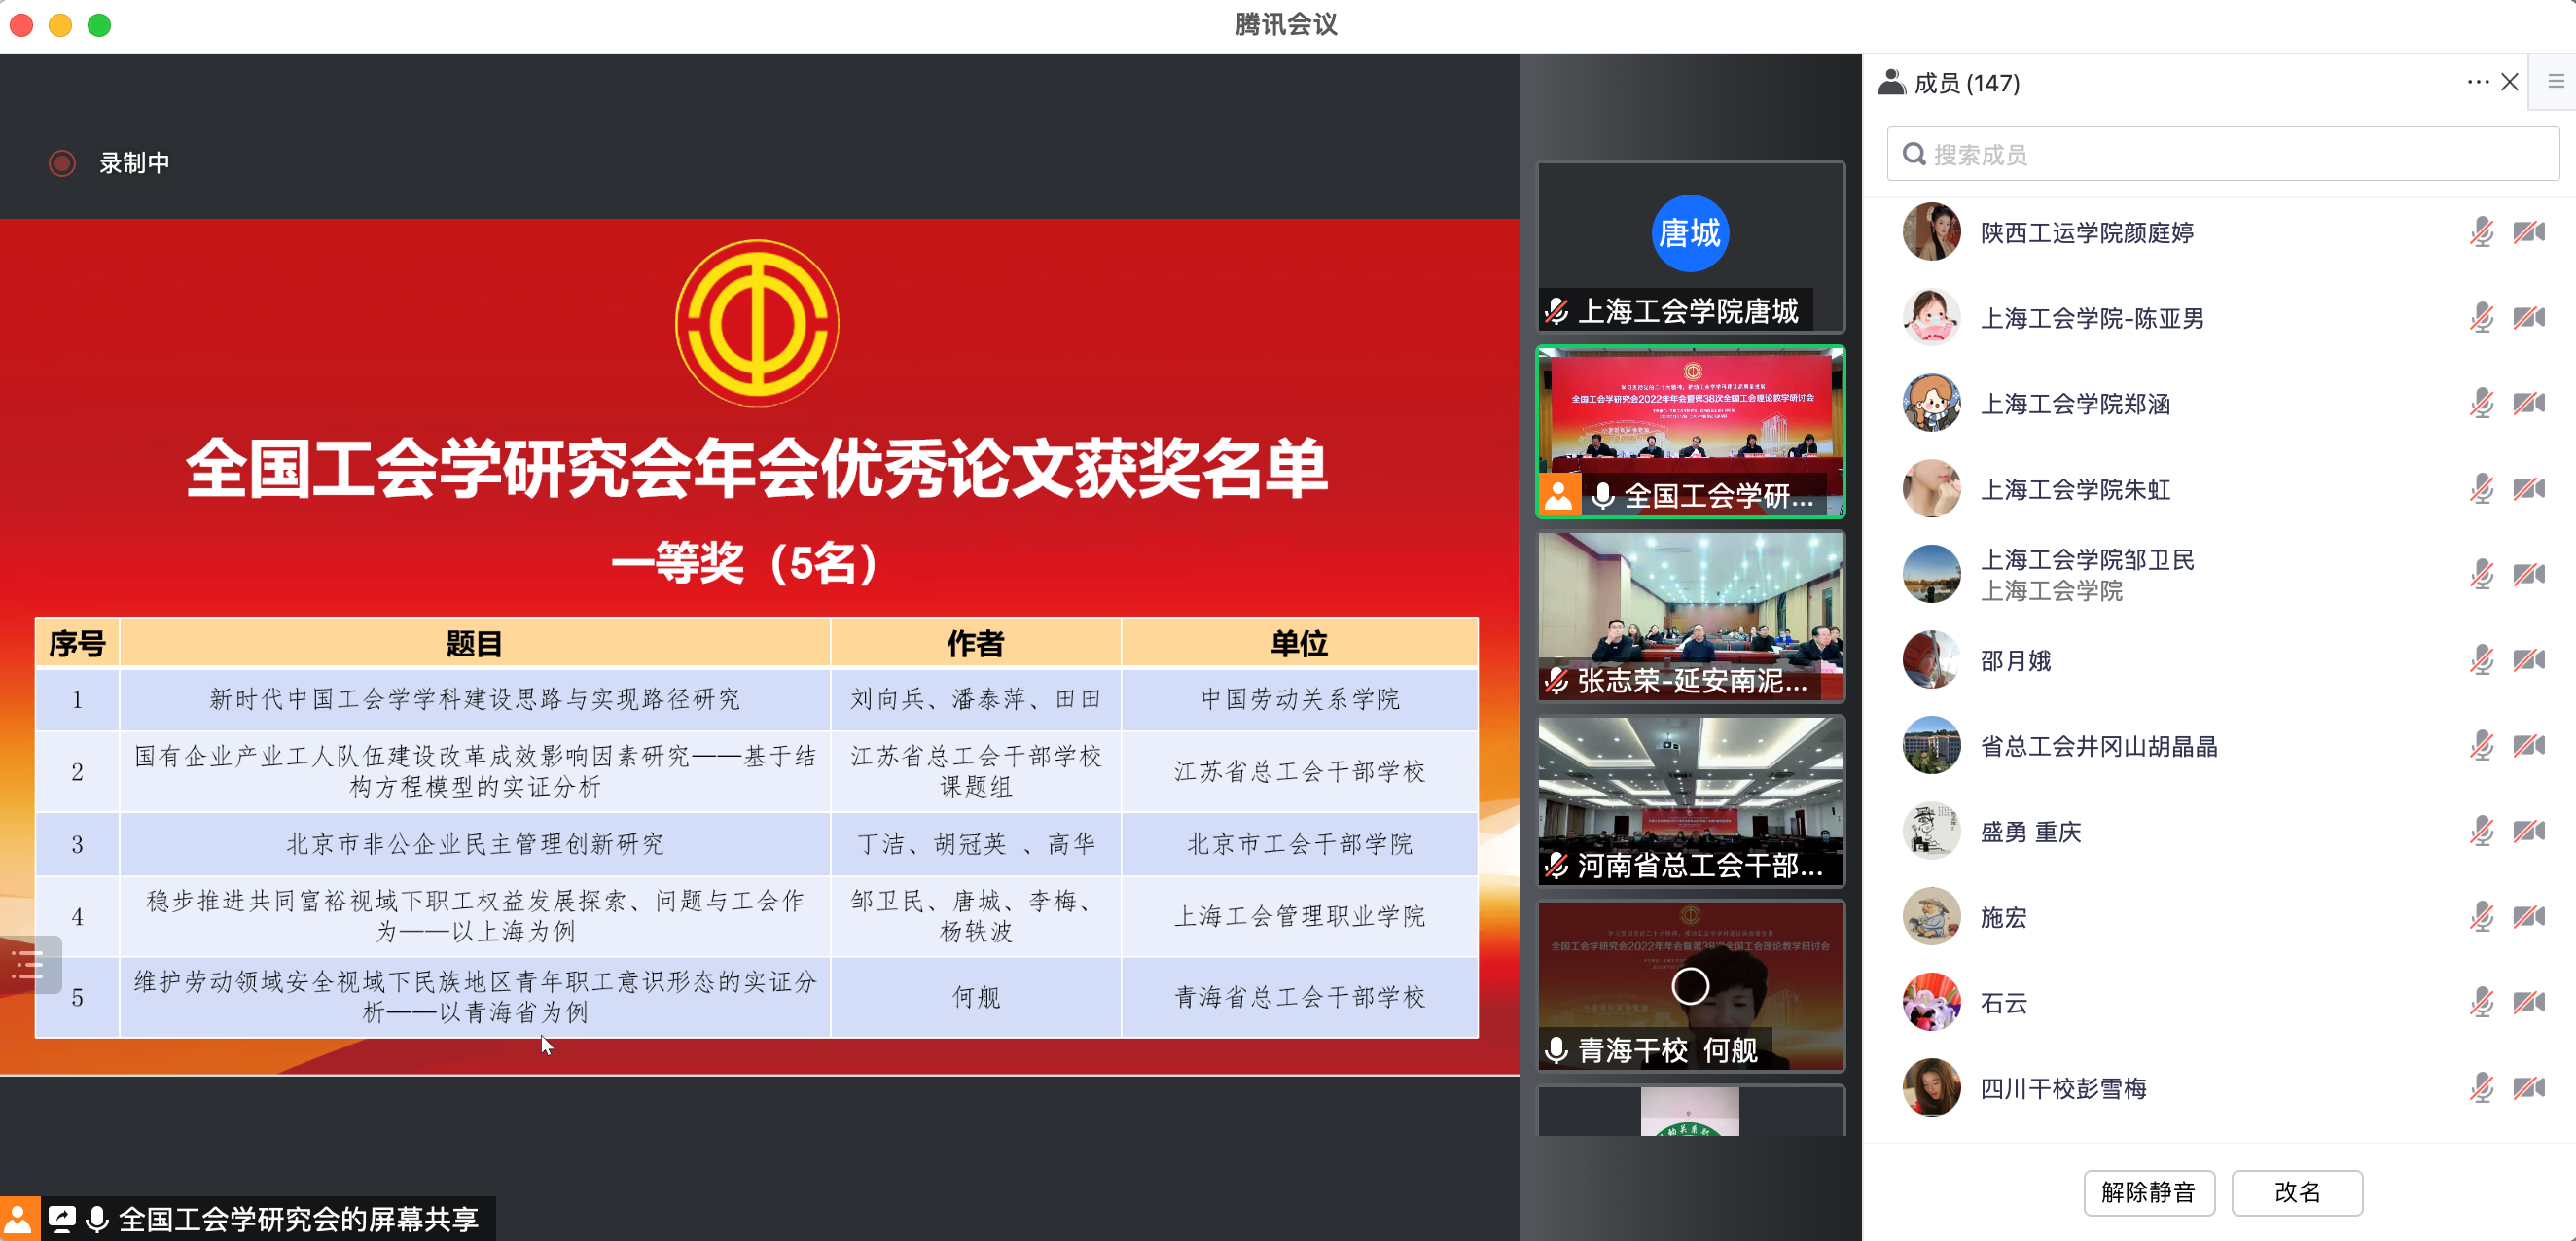Toggle camera for 上海工会学院朱虹

tap(2529, 489)
